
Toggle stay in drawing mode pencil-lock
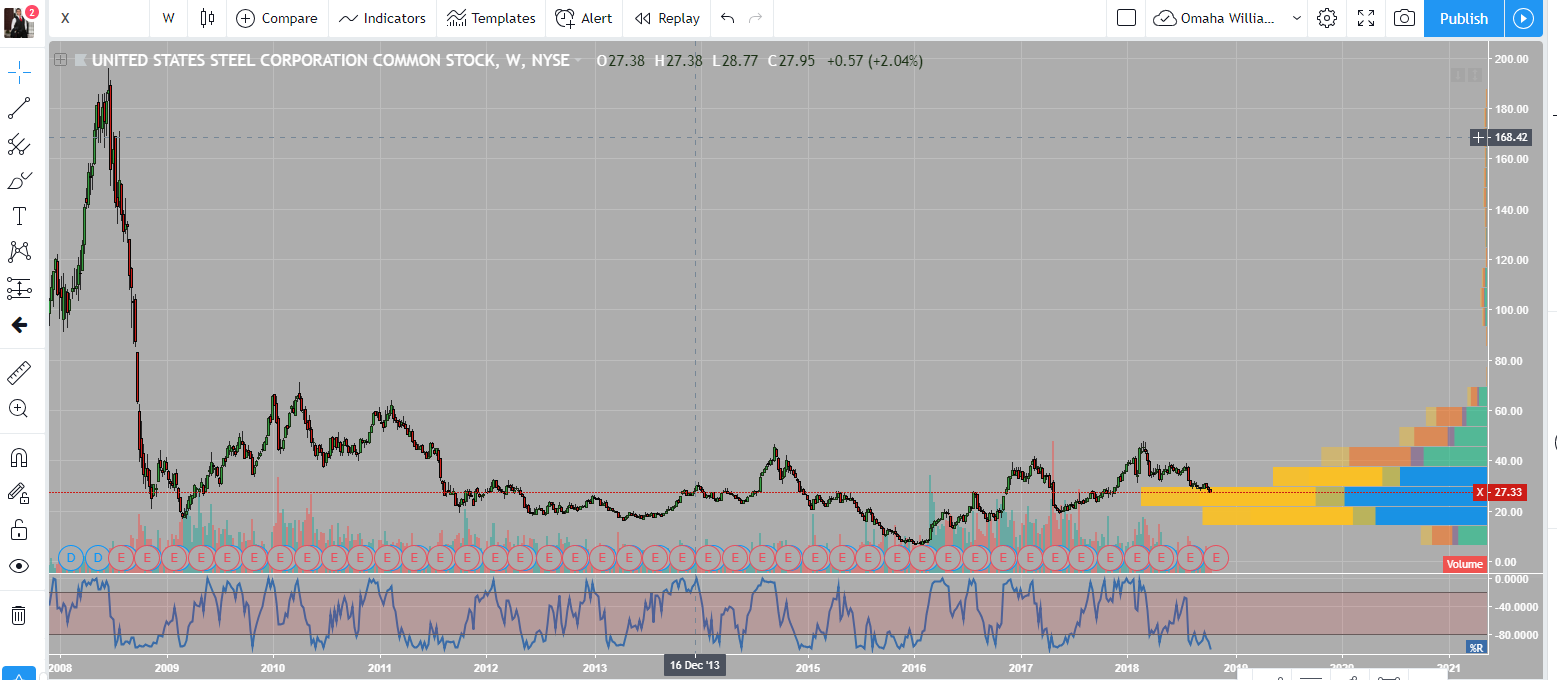[19, 493]
